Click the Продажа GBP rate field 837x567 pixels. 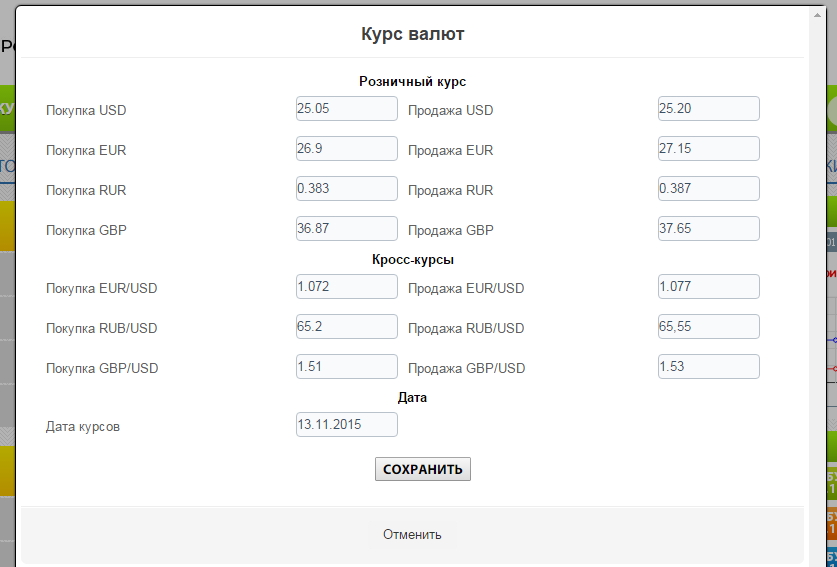point(708,229)
